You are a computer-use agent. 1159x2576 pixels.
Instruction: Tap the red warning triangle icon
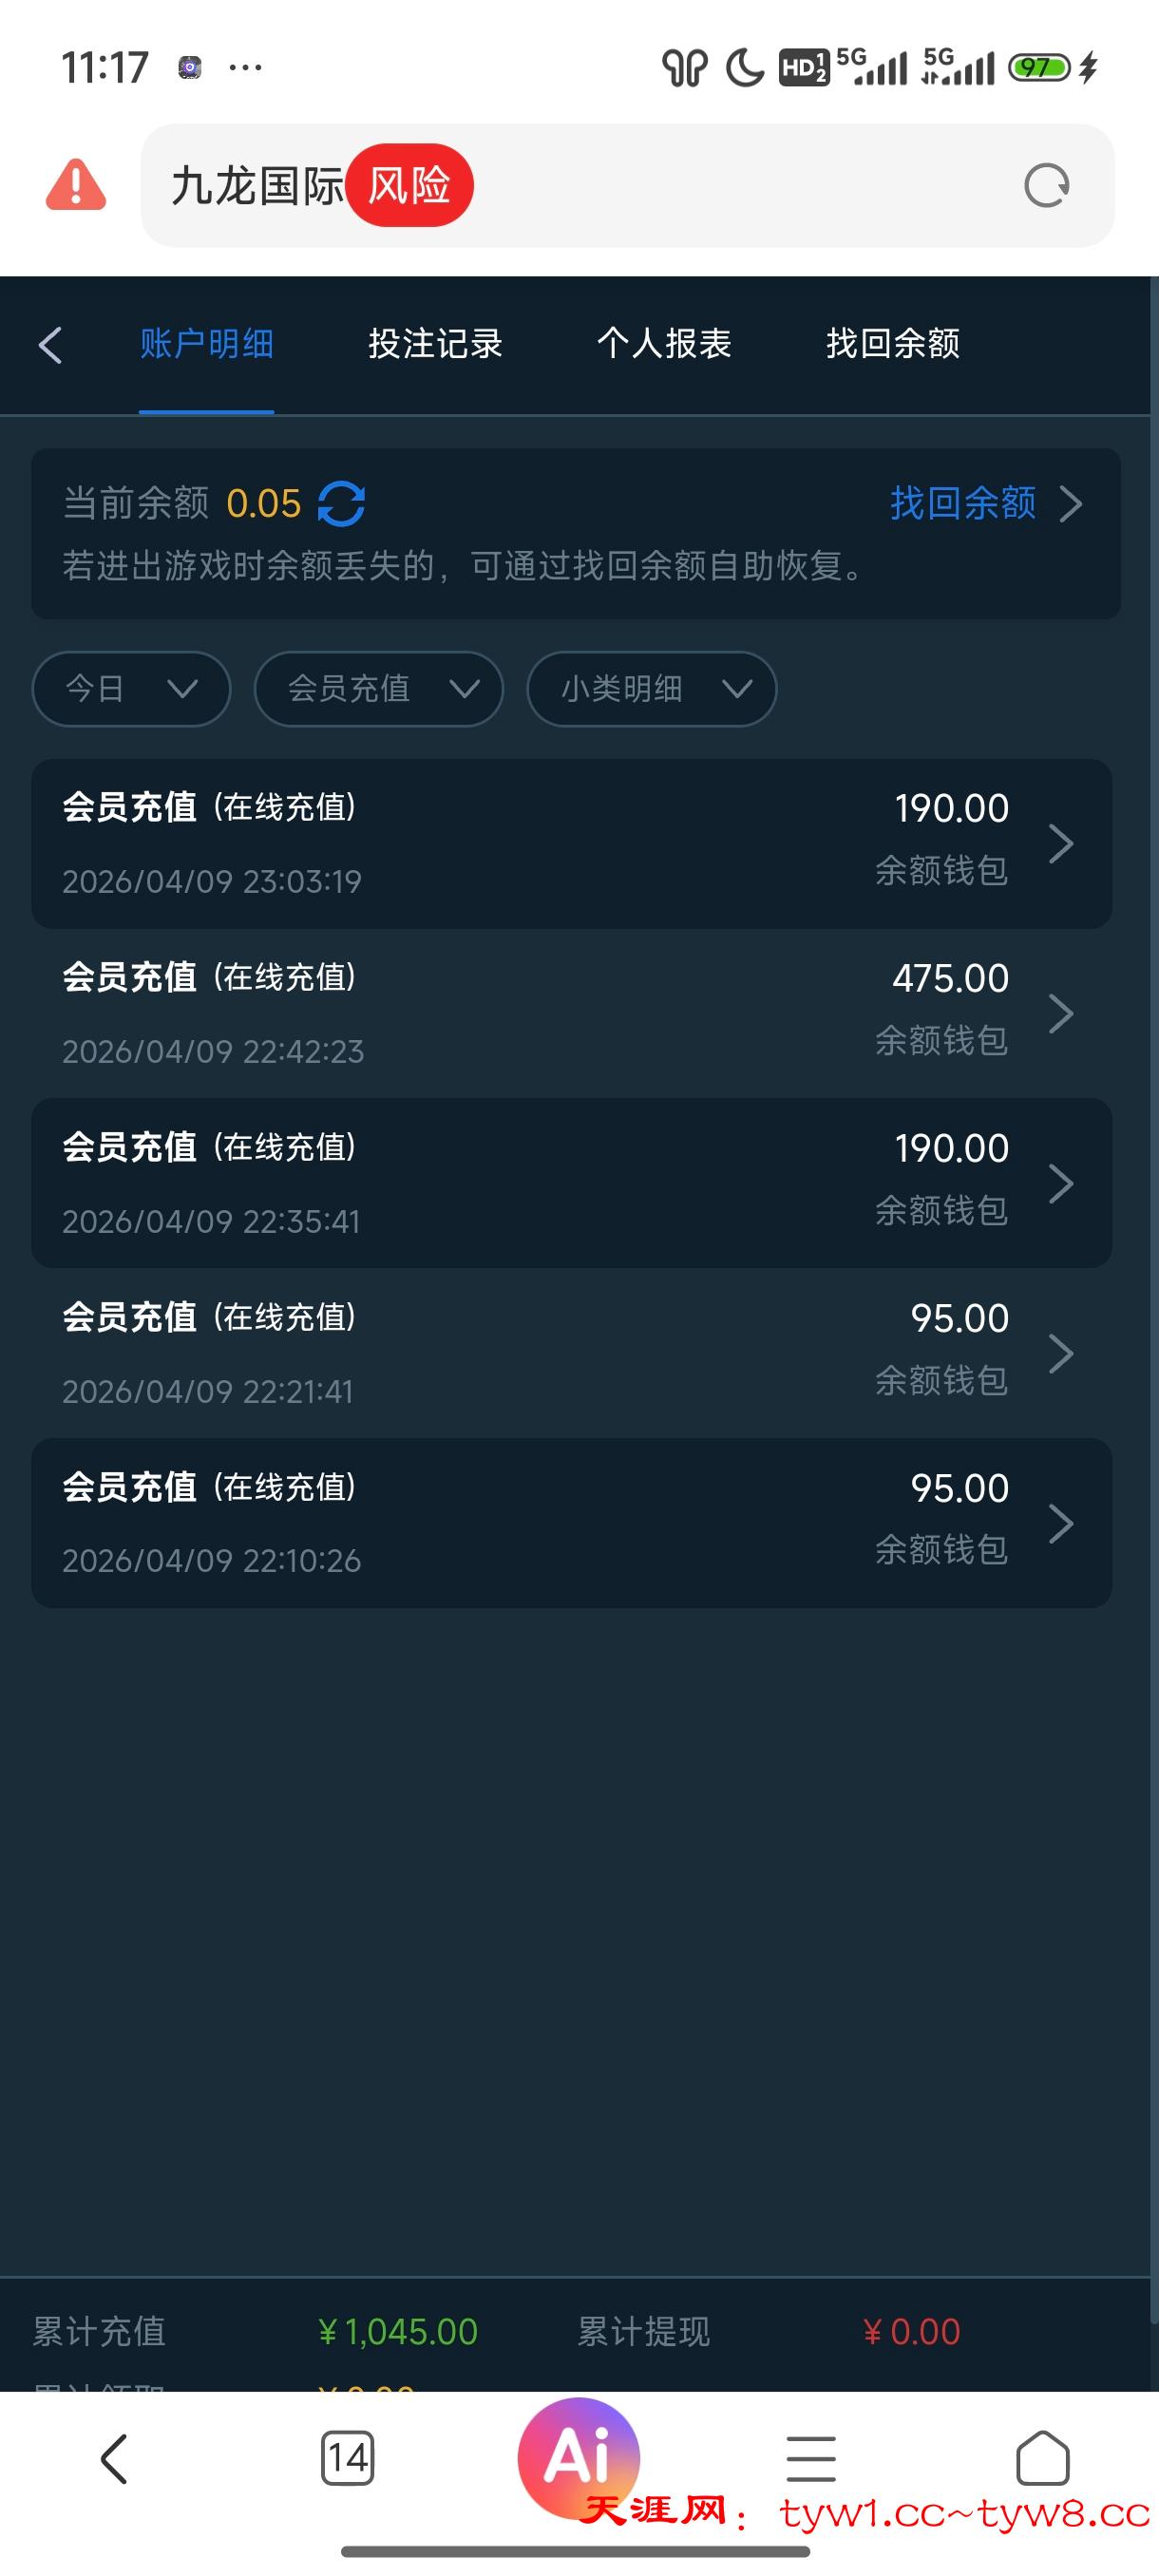76,185
